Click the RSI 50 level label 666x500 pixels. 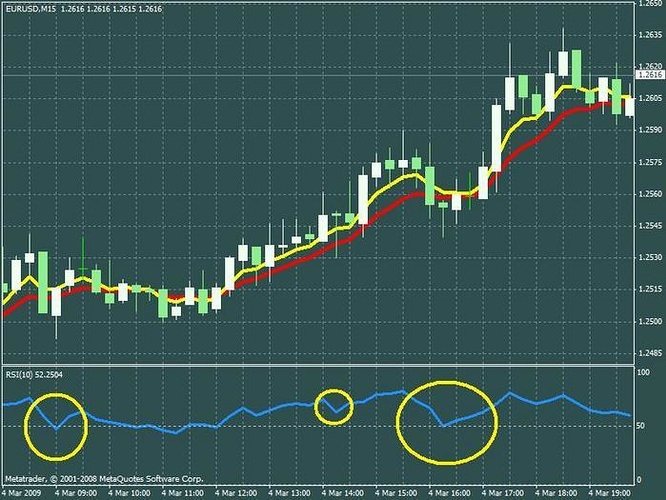(x=642, y=426)
